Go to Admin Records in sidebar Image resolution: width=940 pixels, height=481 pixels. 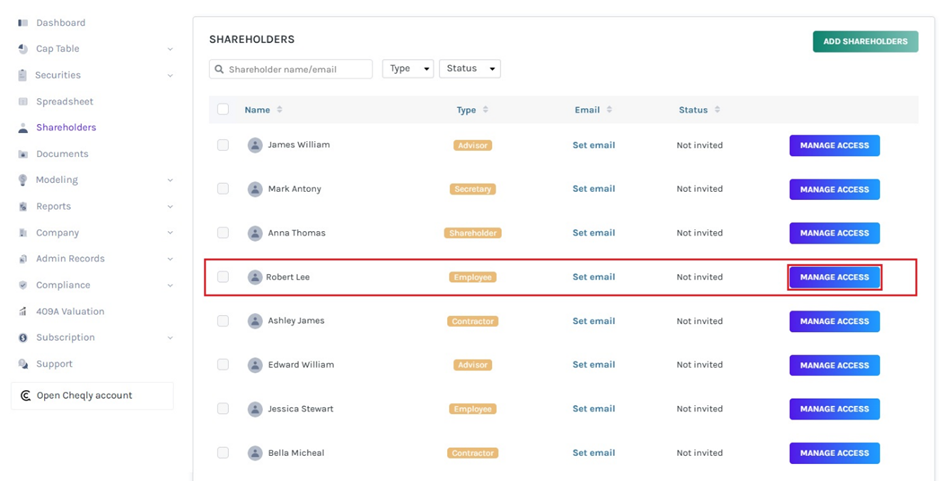(x=70, y=259)
